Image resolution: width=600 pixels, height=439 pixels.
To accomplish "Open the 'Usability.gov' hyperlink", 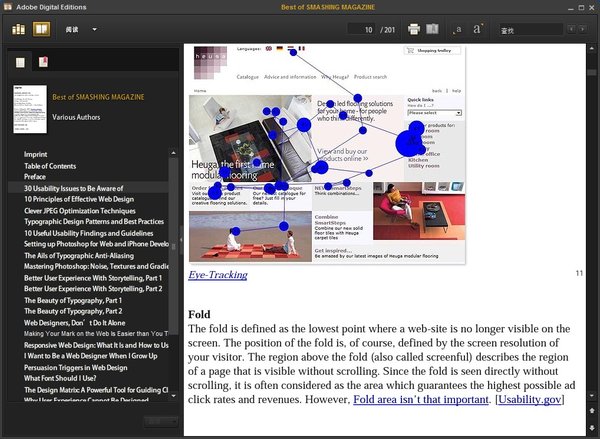I will coord(530,400).
